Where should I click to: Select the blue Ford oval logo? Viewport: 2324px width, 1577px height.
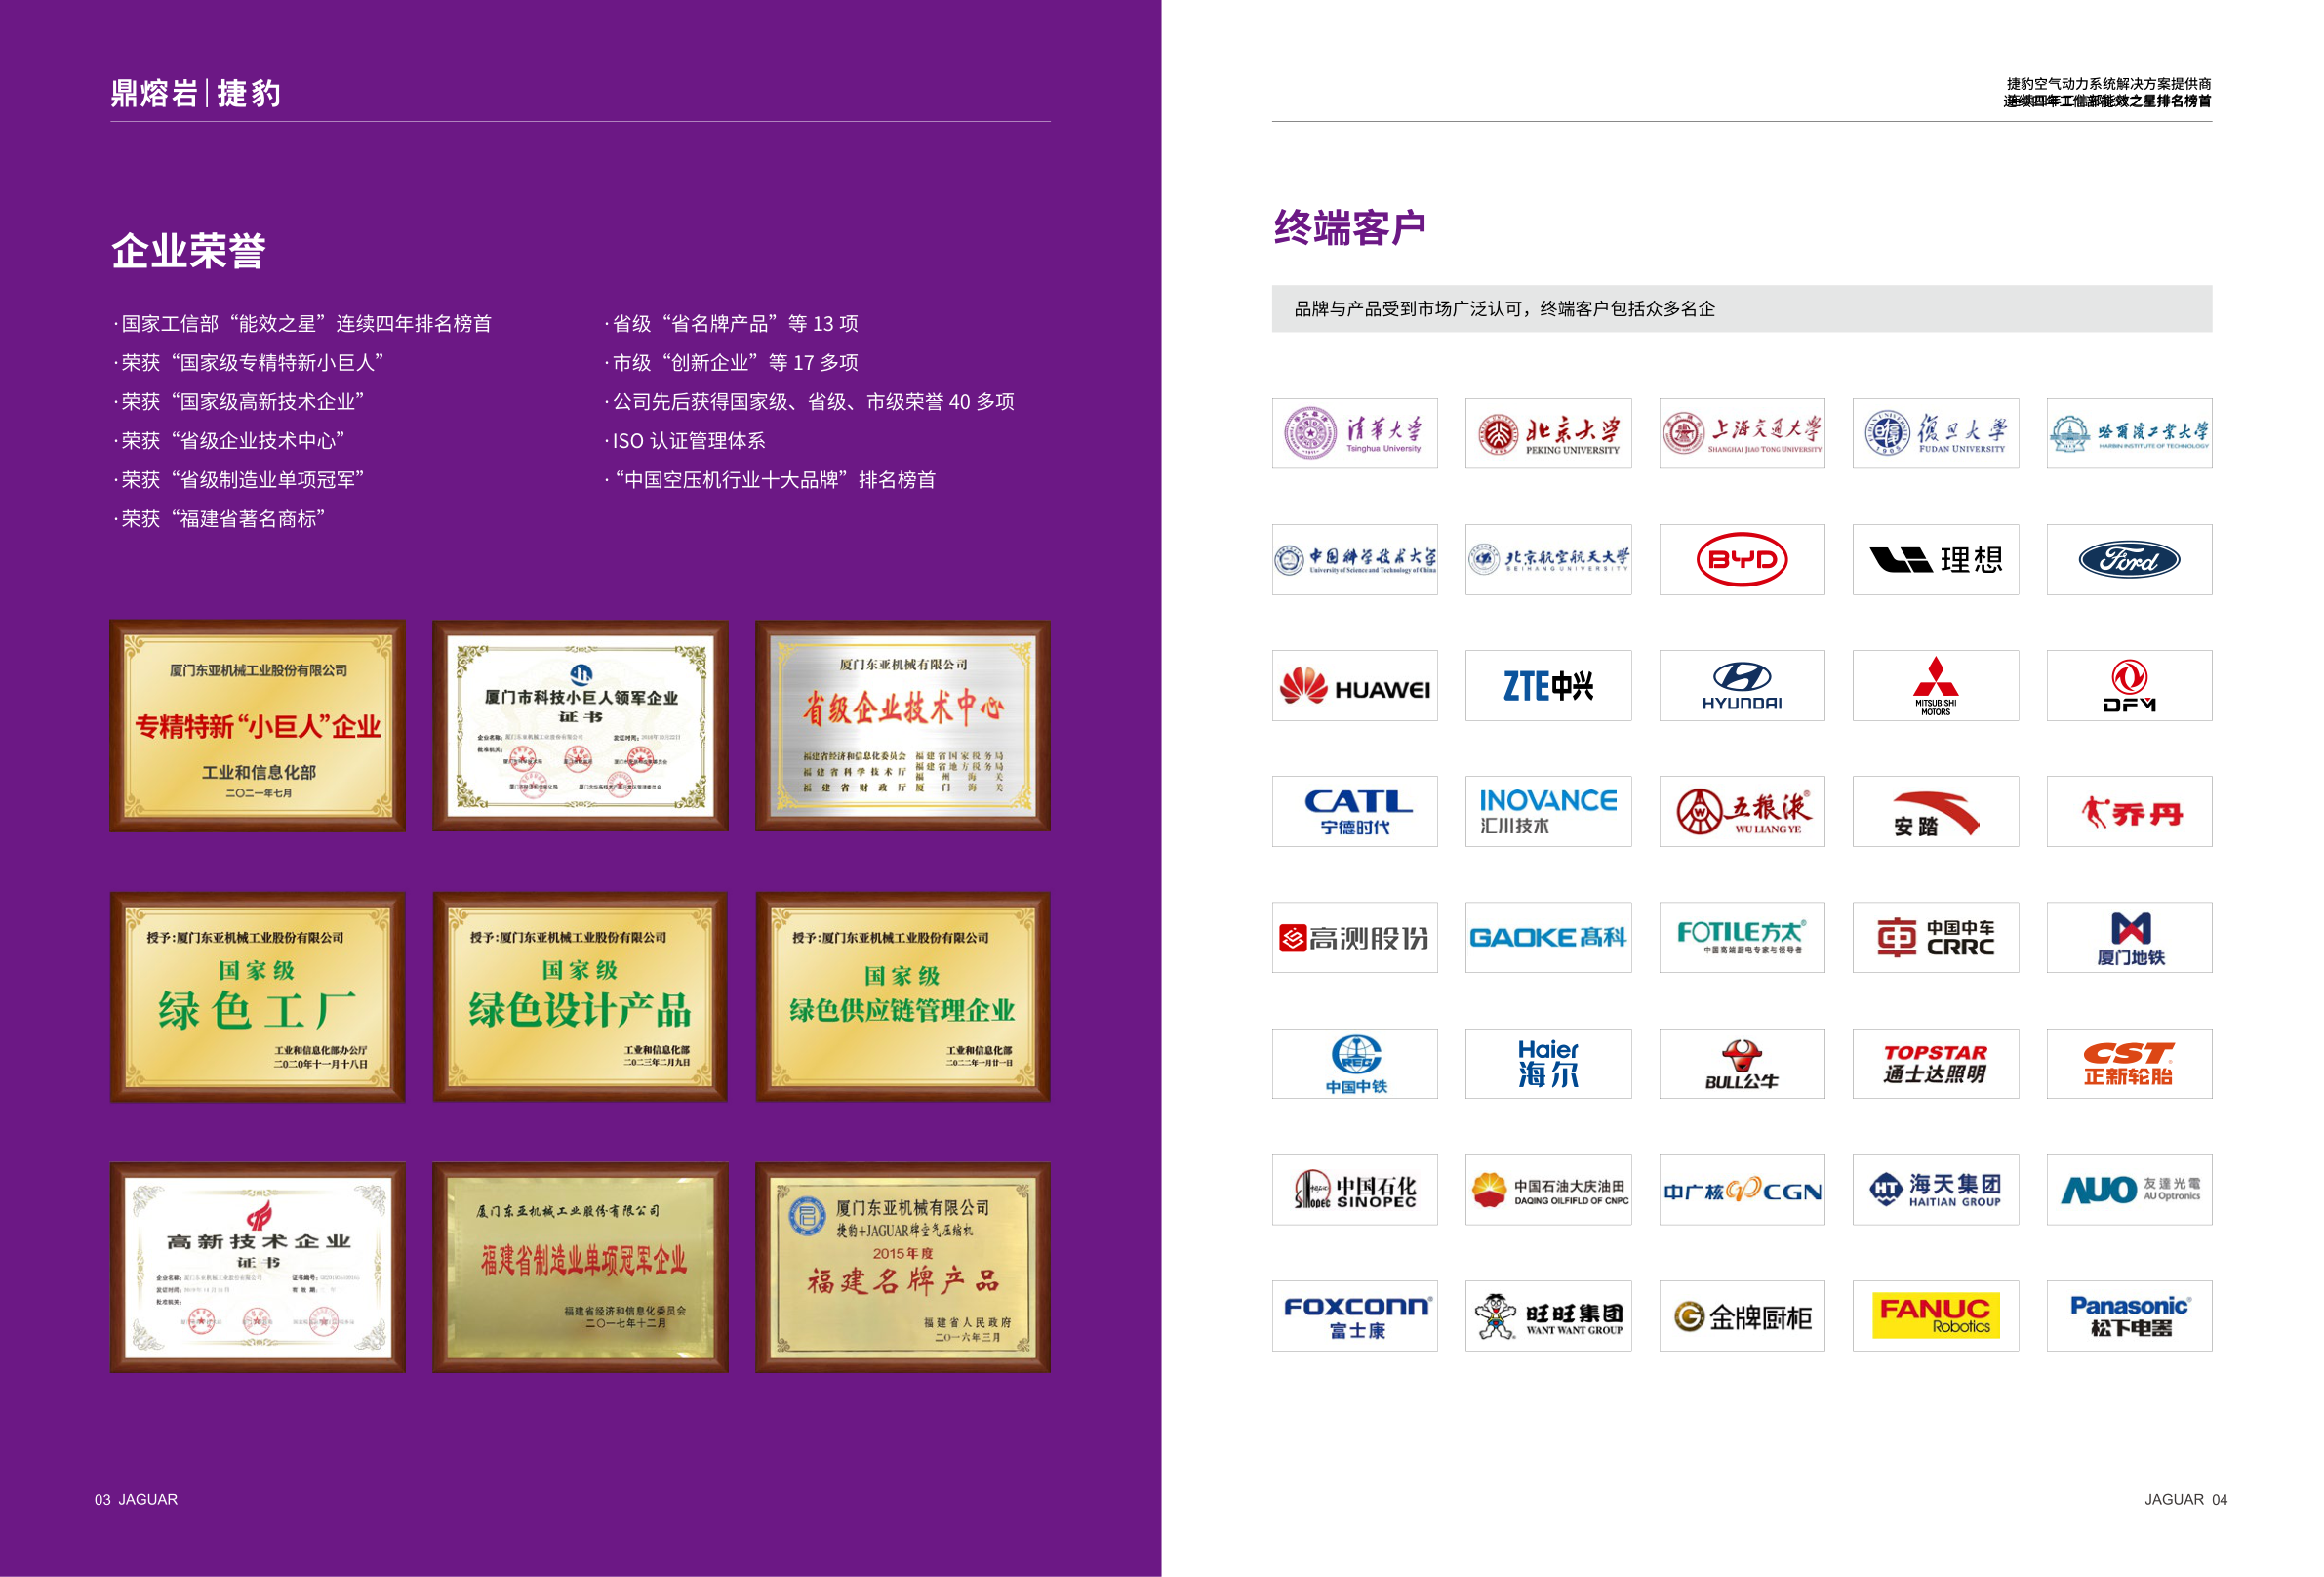tap(2129, 559)
